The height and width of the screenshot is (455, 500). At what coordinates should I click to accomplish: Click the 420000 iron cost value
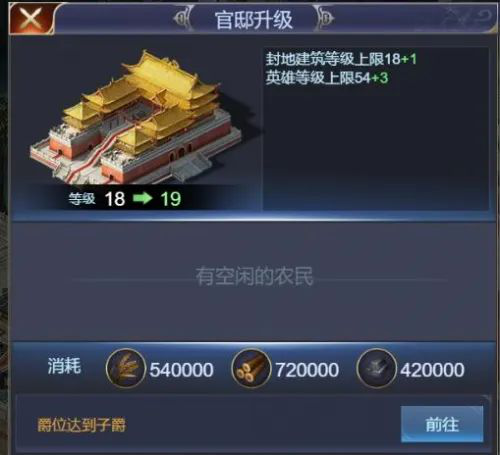(432, 370)
